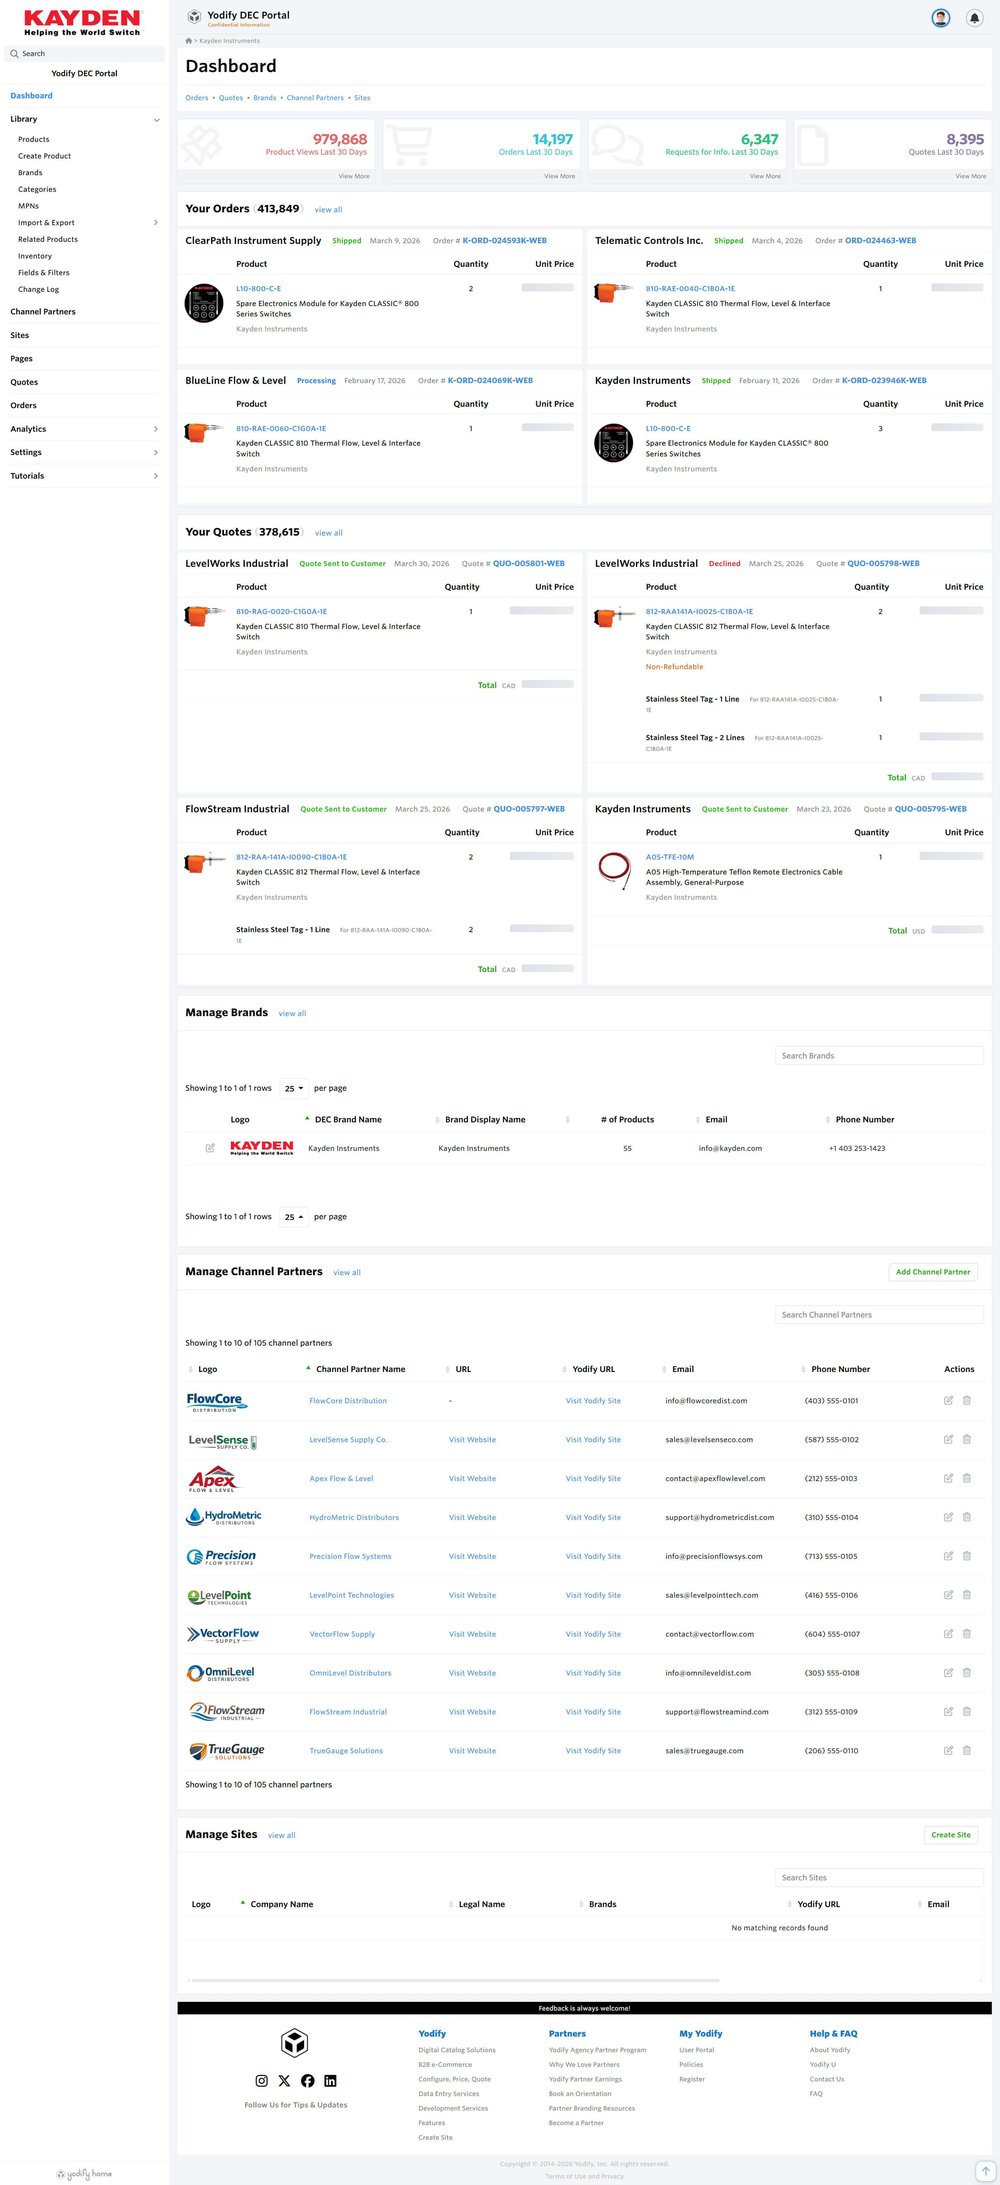Open Quotes in the sidebar

[24, 382]
